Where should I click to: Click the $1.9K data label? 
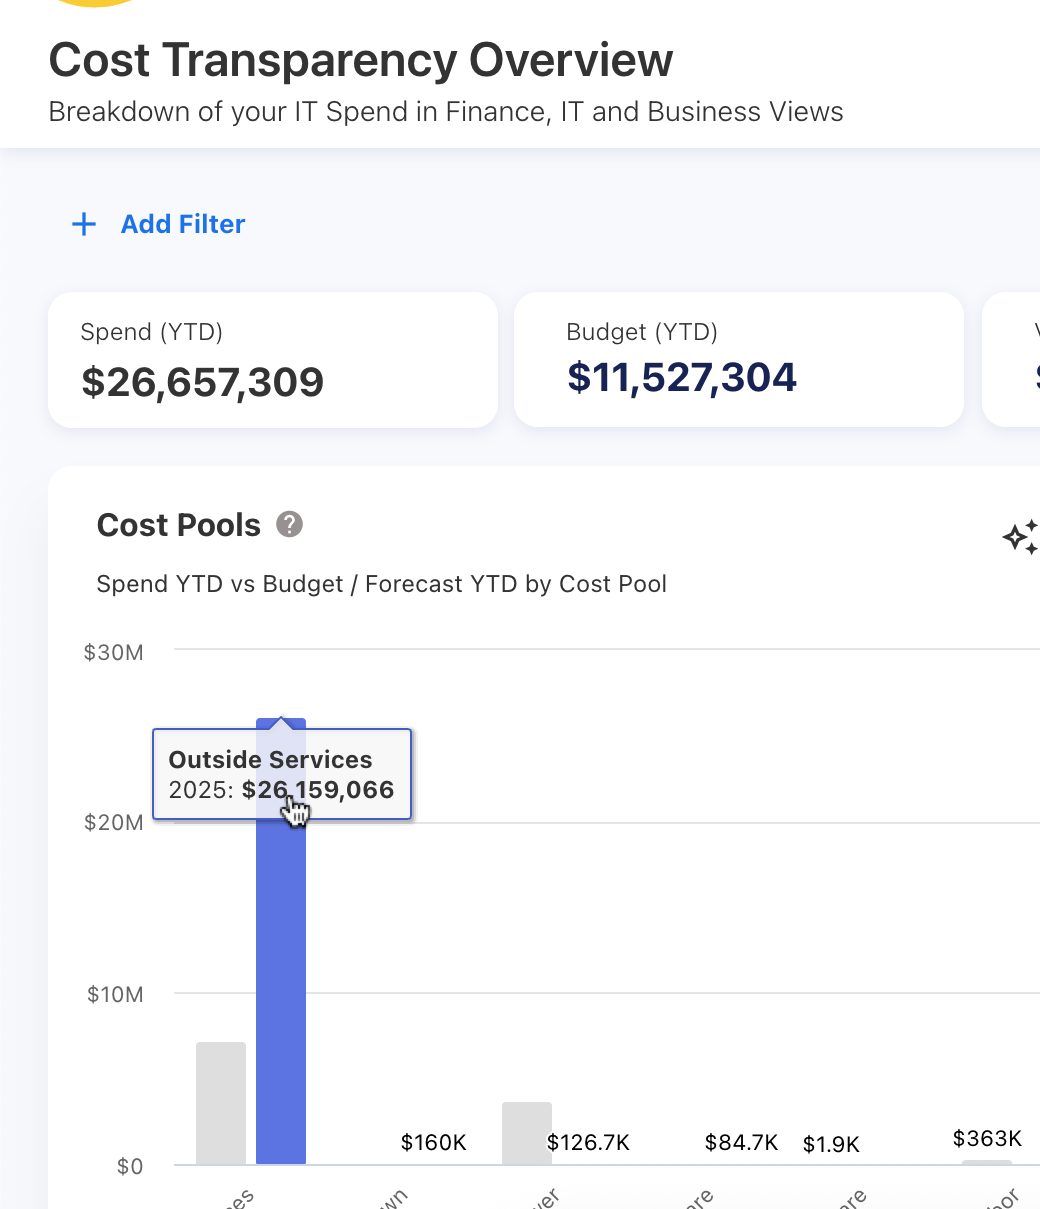[831, 1144]
